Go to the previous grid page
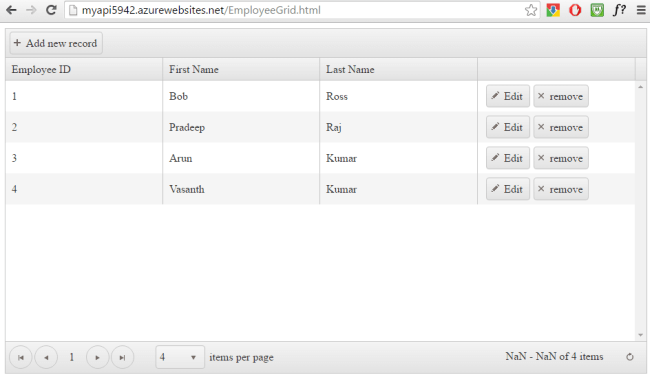Image resolution: width=650 pixels, height=386 pixels. tap(46, 357)
